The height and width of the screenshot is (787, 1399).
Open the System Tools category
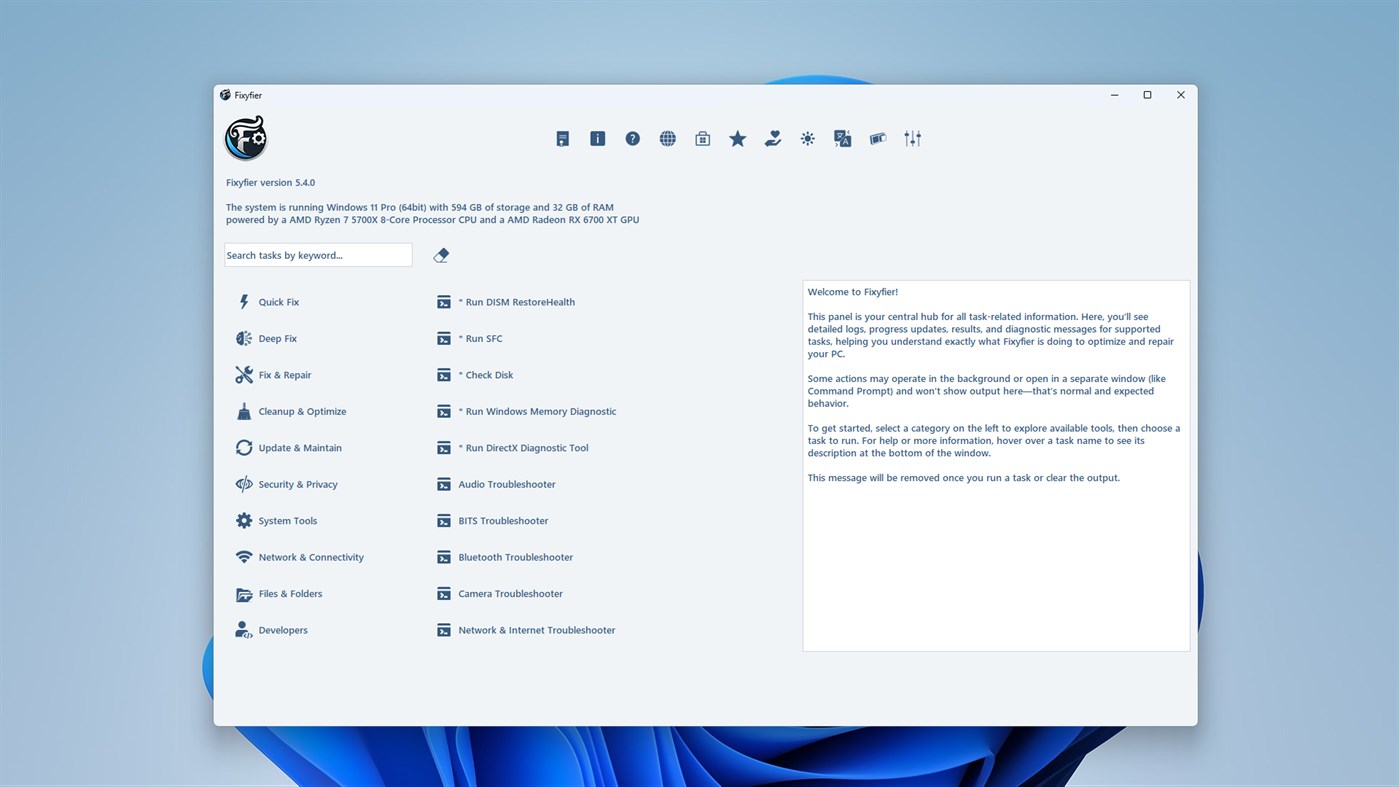coord(277,521)
